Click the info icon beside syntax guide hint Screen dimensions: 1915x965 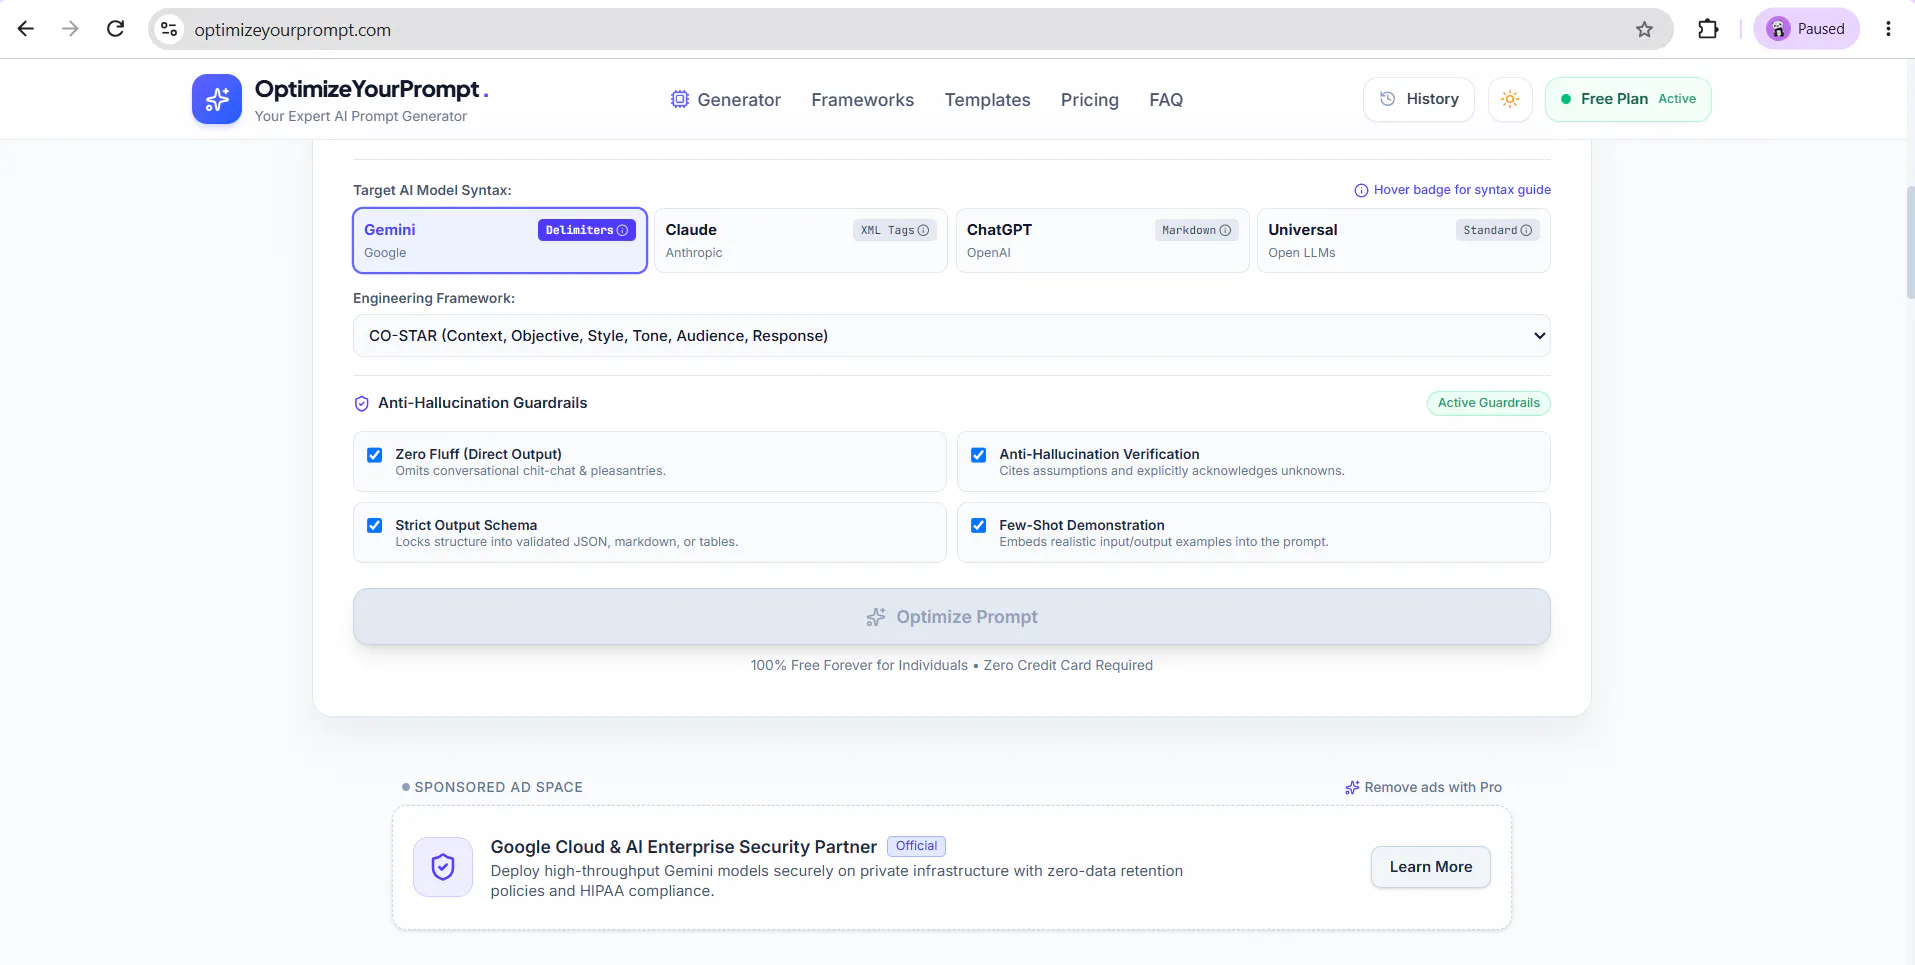coord(1361,190)
